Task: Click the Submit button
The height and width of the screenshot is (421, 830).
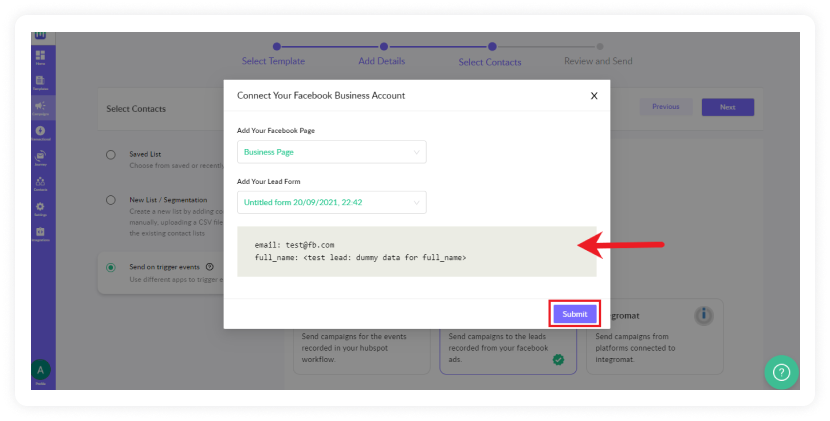Action: coord(575,314)
